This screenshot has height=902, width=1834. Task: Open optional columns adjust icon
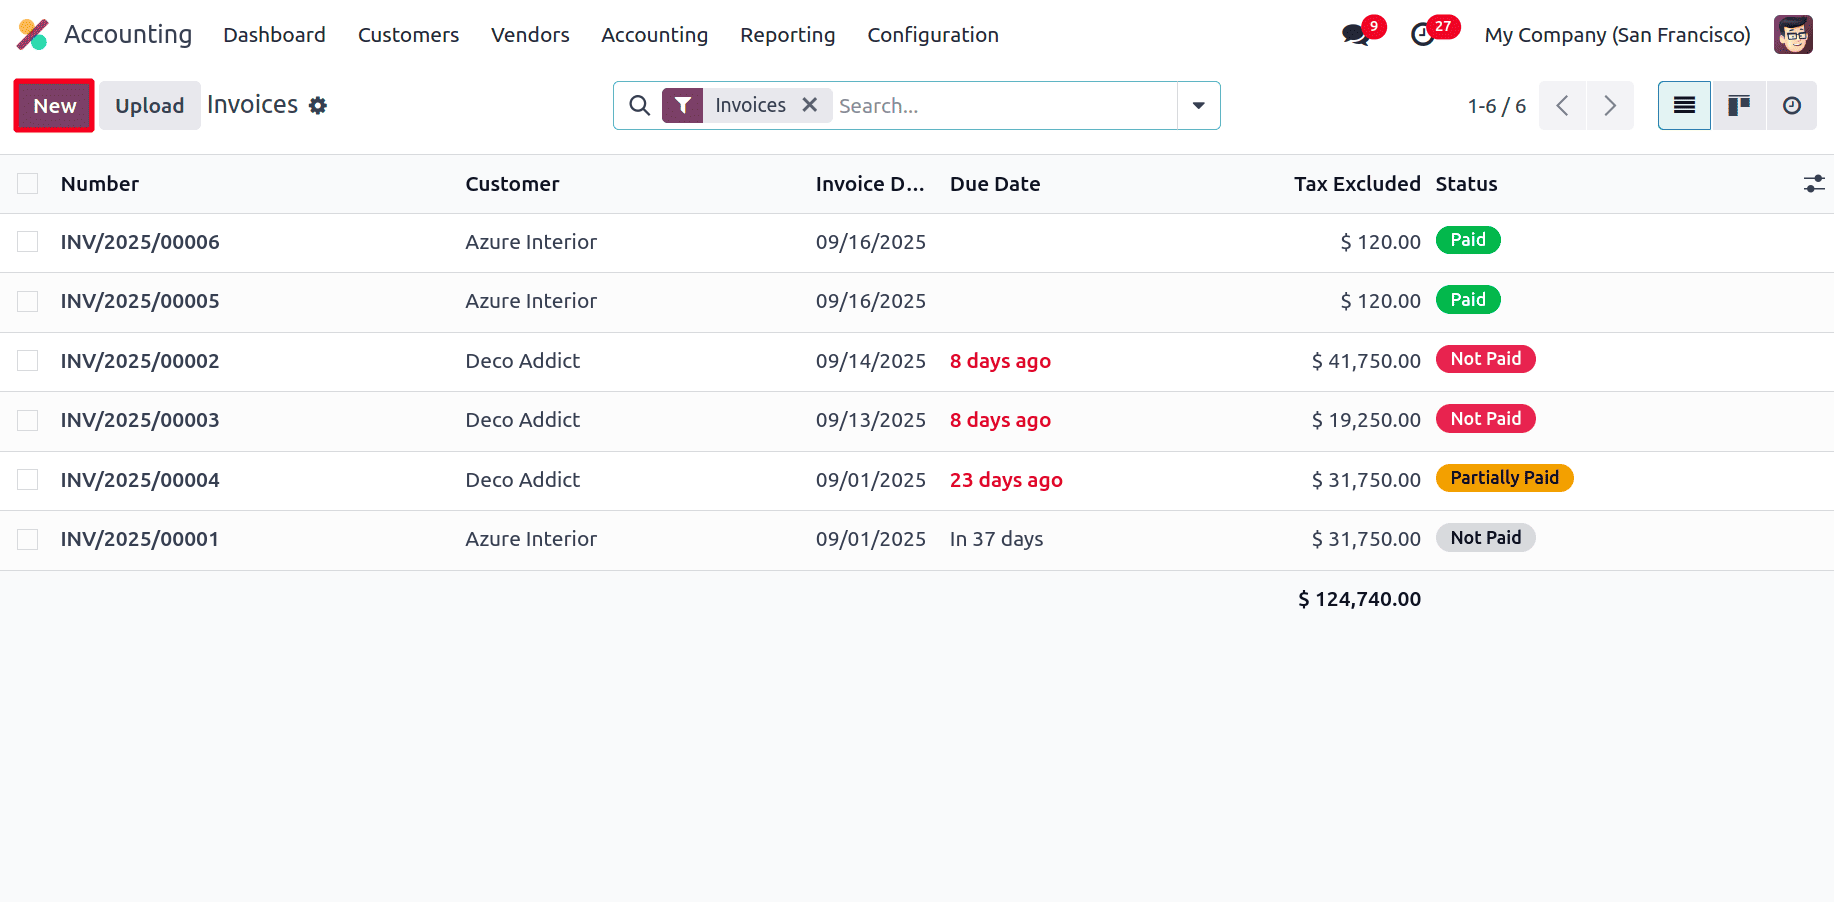[x=1813, y=184]
